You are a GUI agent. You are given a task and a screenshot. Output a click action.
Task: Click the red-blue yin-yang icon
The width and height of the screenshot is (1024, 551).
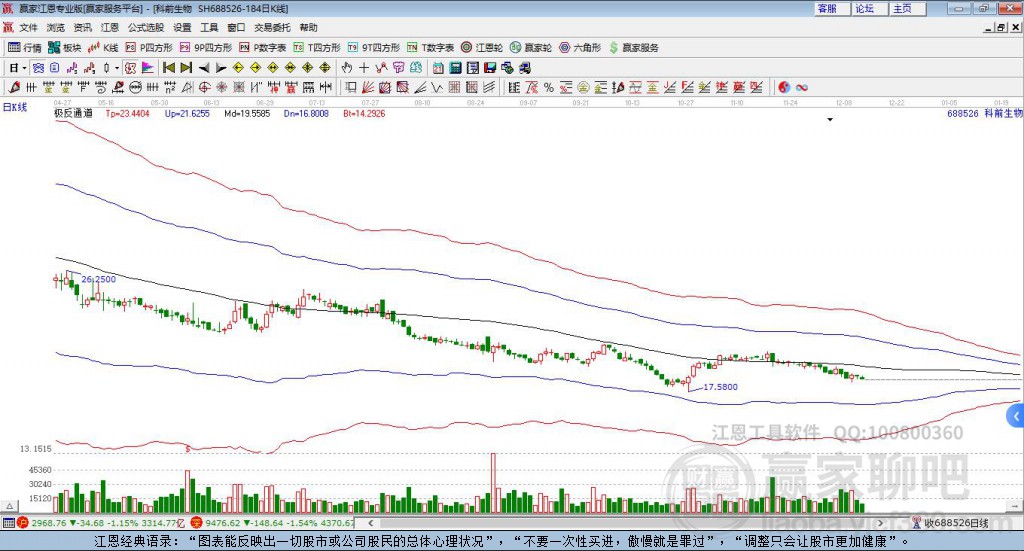point(784,87)
